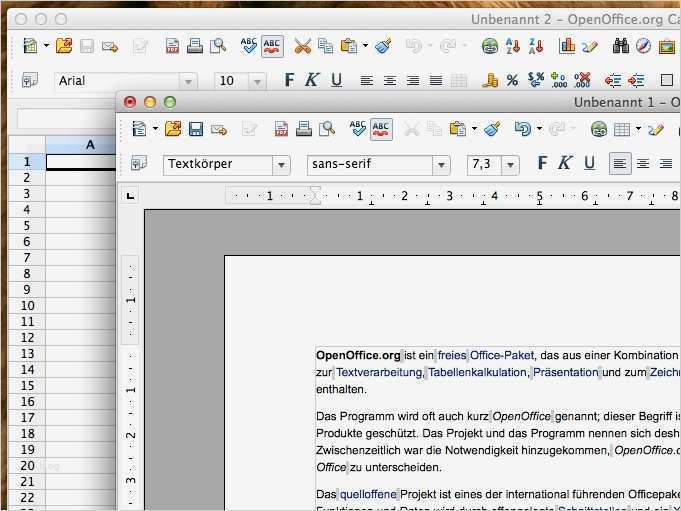Follow Präsentation link in document
The image size is (681, 511).
point(565,373)
